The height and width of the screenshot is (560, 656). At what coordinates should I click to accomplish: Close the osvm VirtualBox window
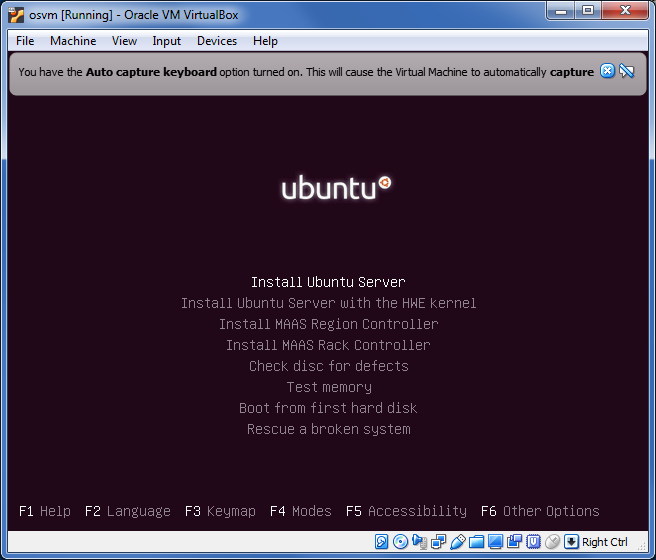625,11
